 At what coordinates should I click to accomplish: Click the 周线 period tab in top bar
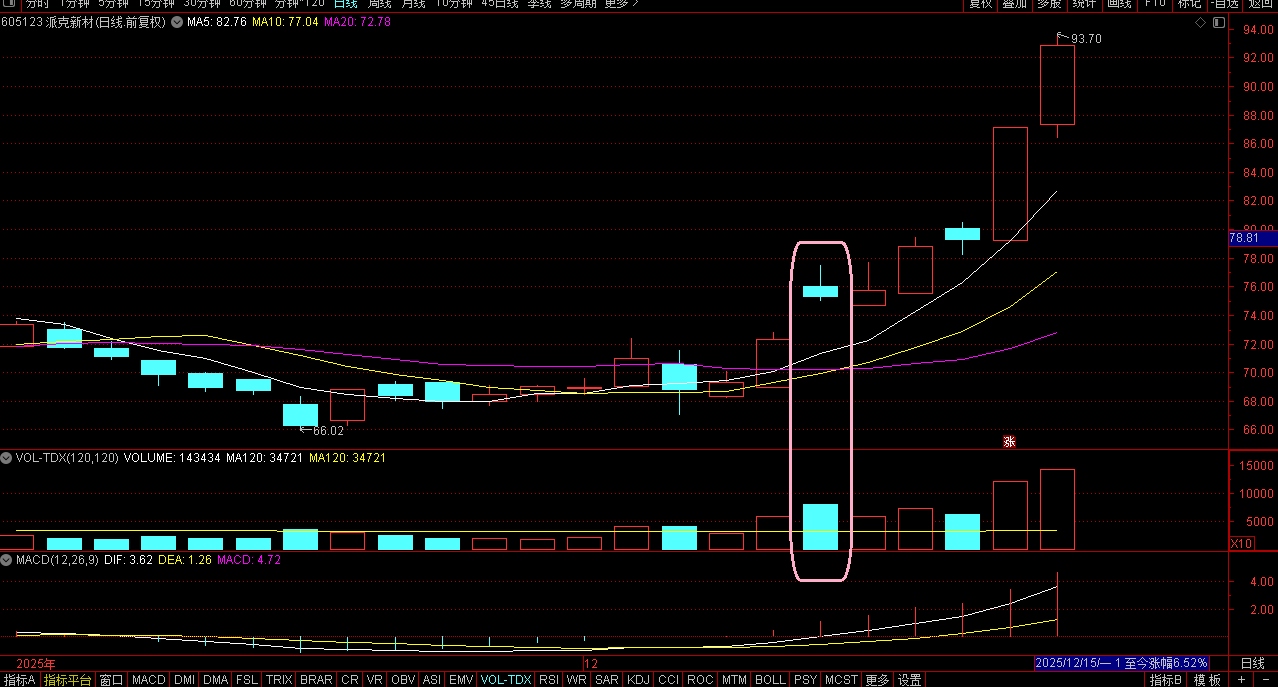pos(379,4)
